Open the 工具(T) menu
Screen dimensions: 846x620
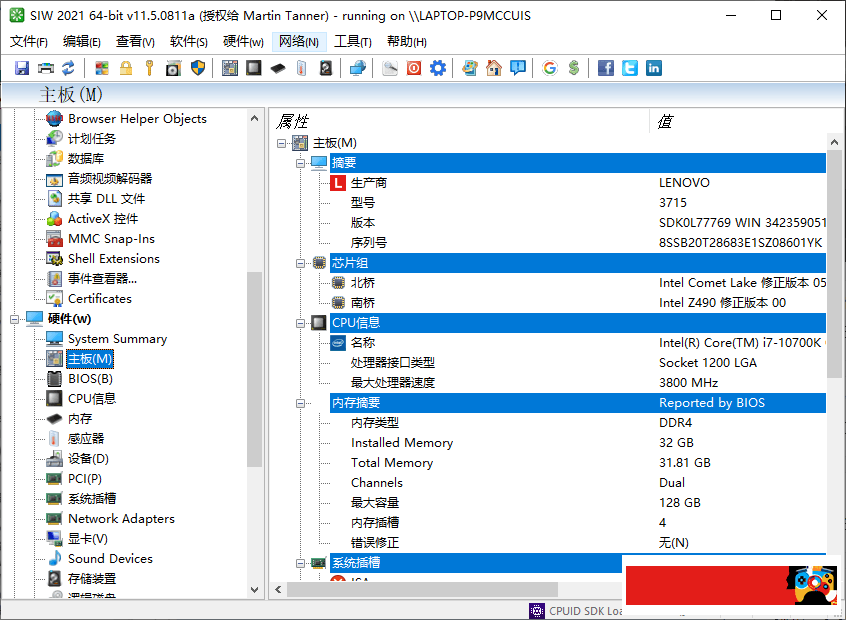point(352,41)
